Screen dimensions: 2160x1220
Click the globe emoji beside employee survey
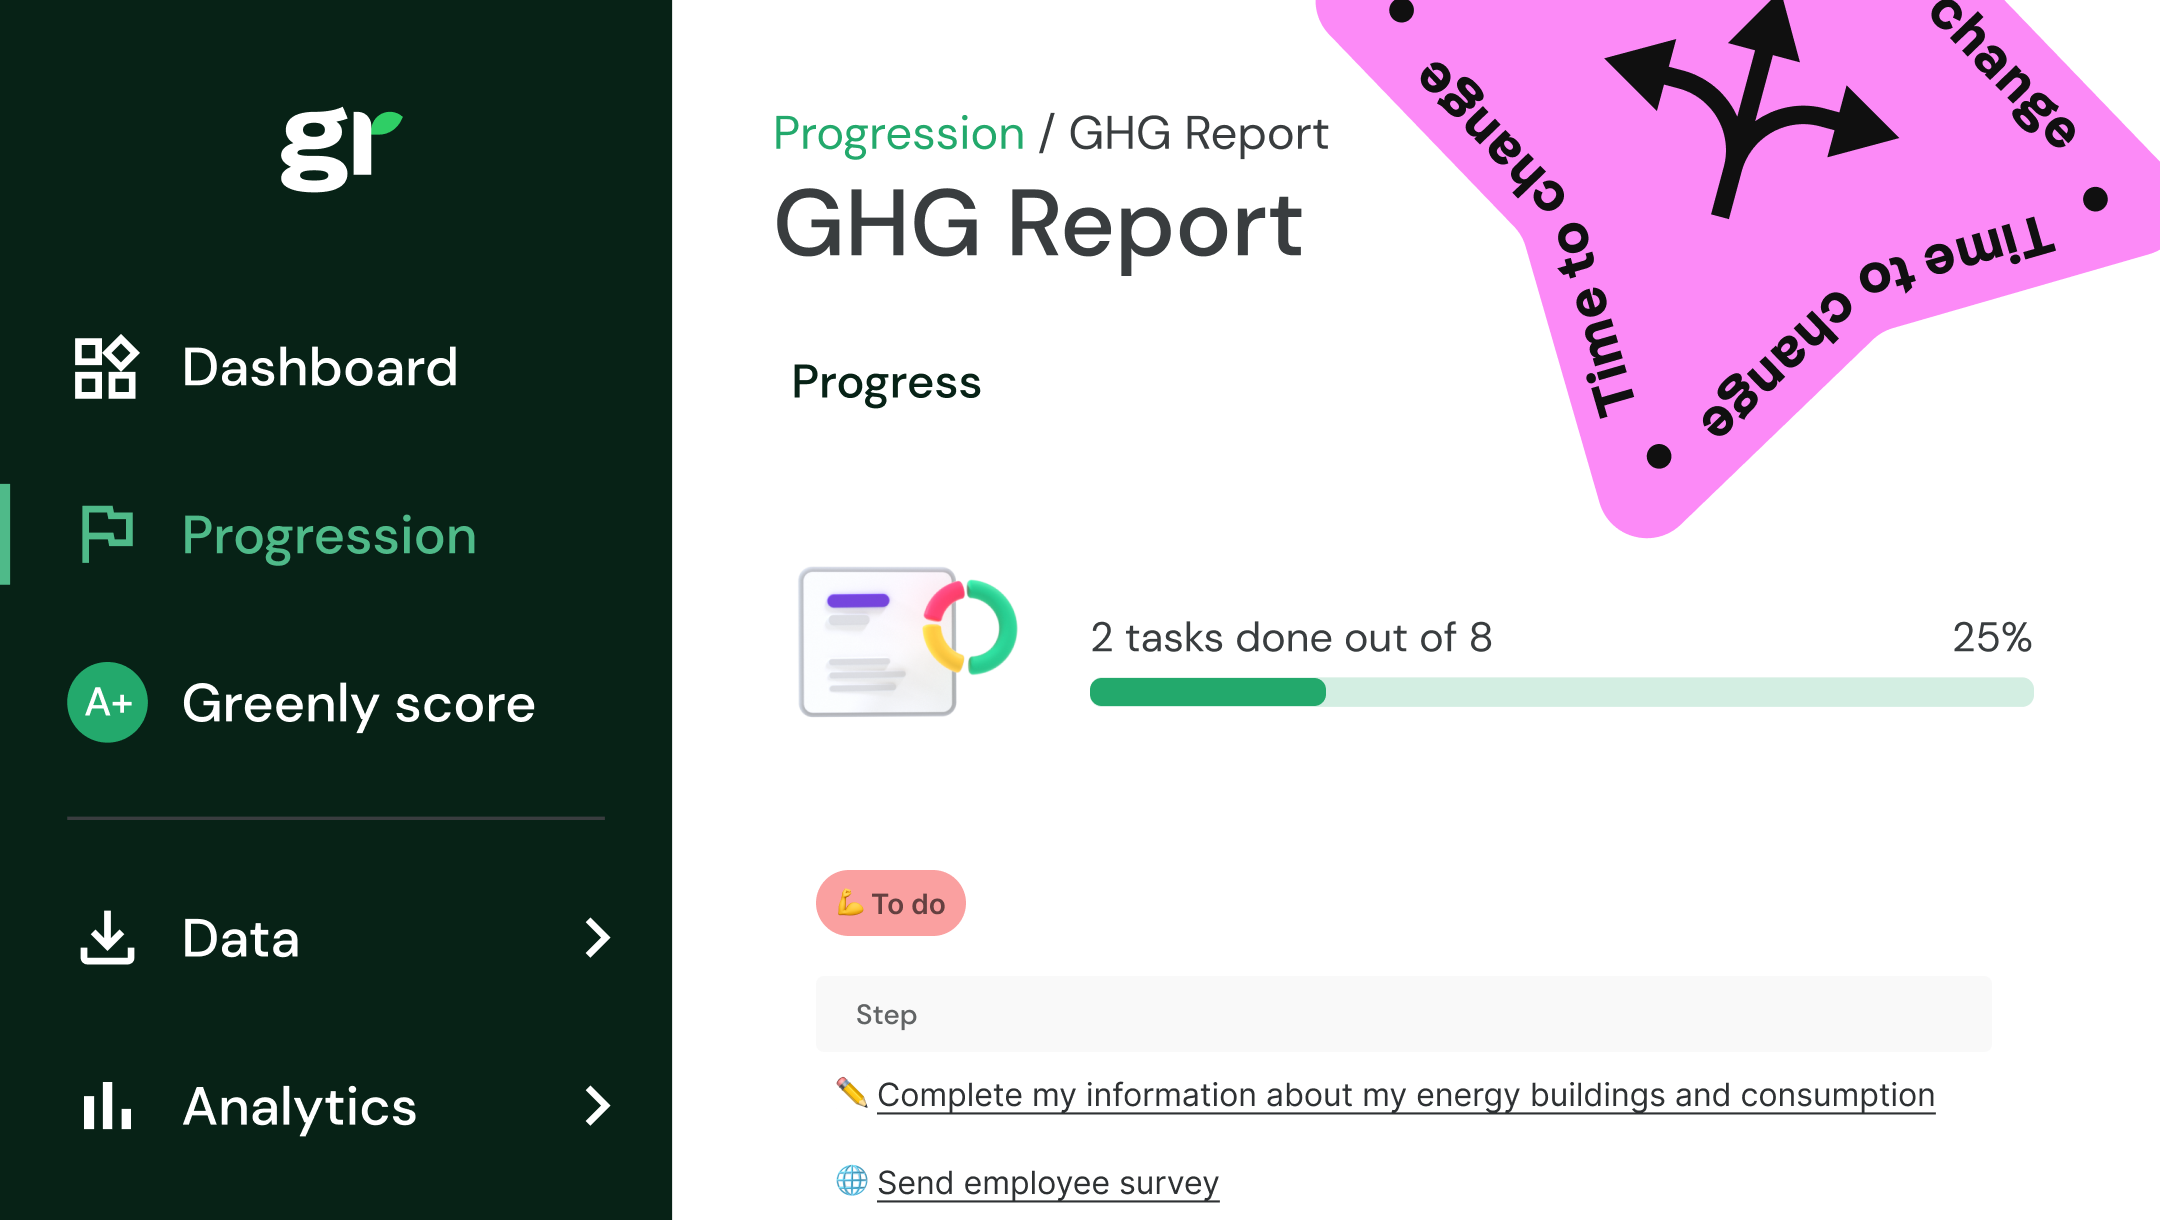point(851,1181)
